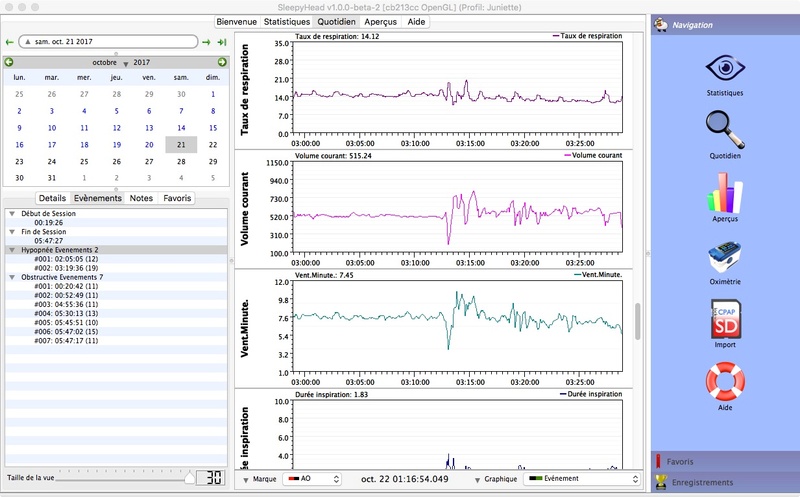The image size is (800, 497).
Task: Click the Enregistrements trophy icon
Action: pyautogui.click(x=661, y=482)
